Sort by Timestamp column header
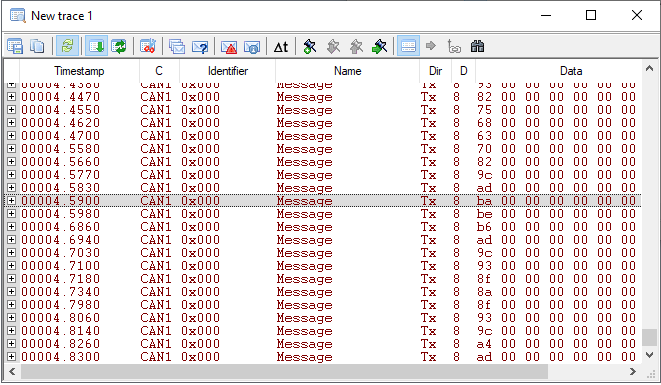The width and height of the screenshot is (661, 385). pos(79,71)
